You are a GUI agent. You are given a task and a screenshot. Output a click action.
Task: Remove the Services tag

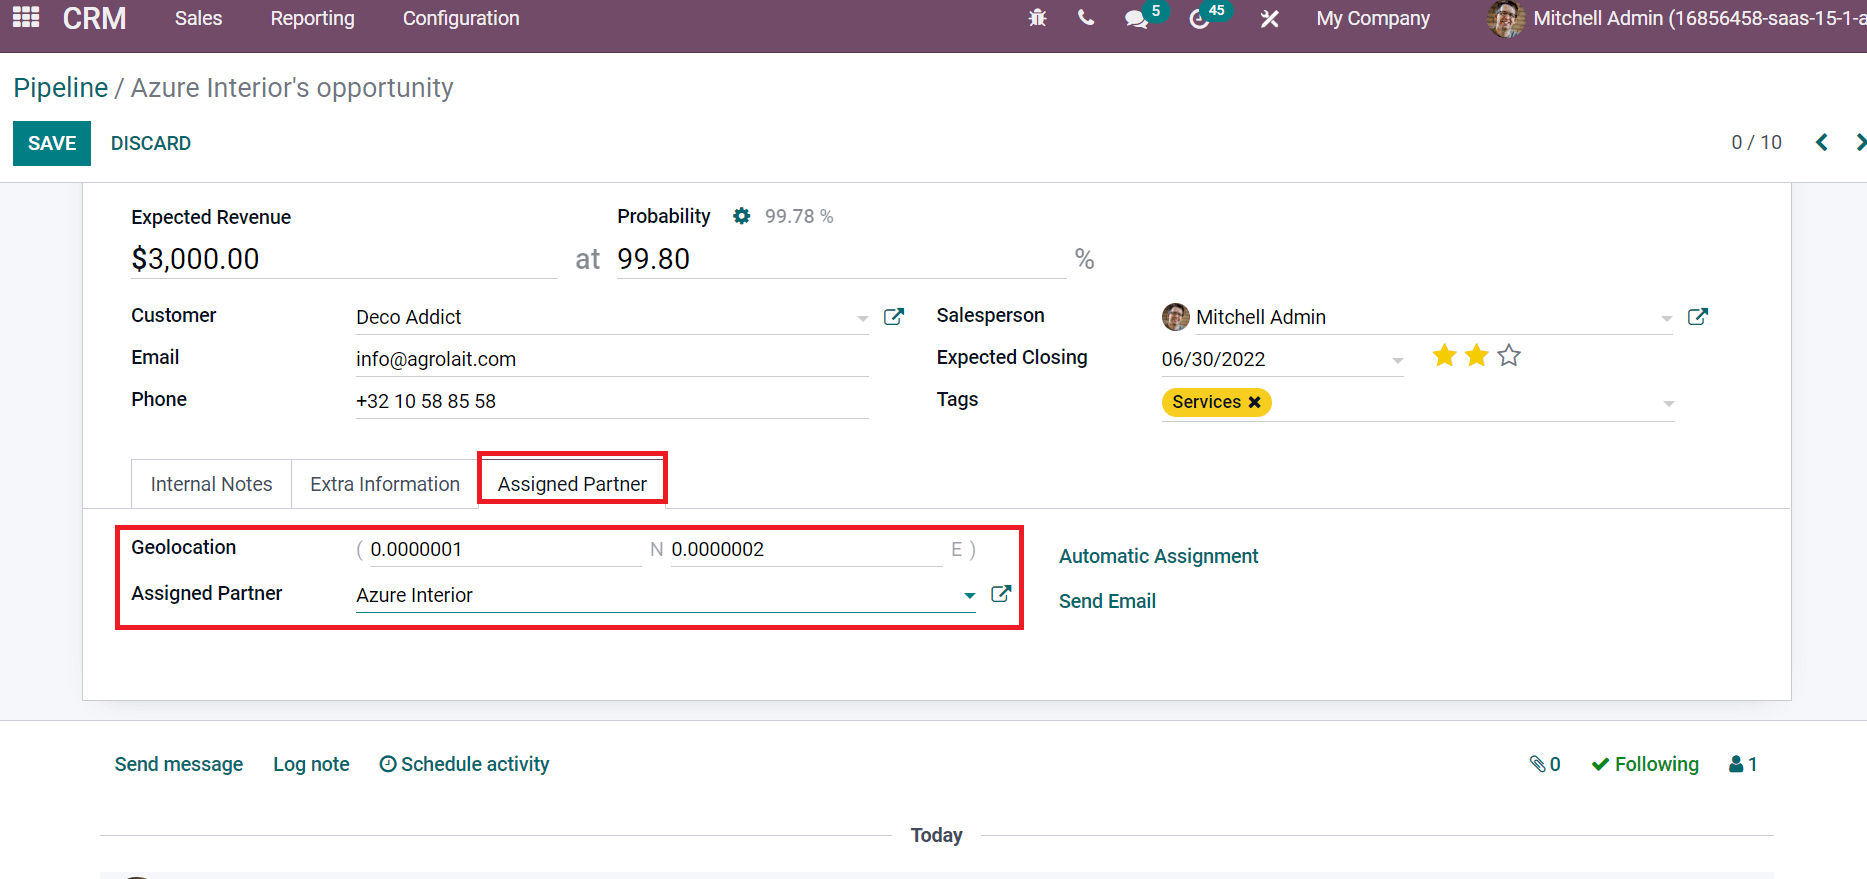point(1254,402)
